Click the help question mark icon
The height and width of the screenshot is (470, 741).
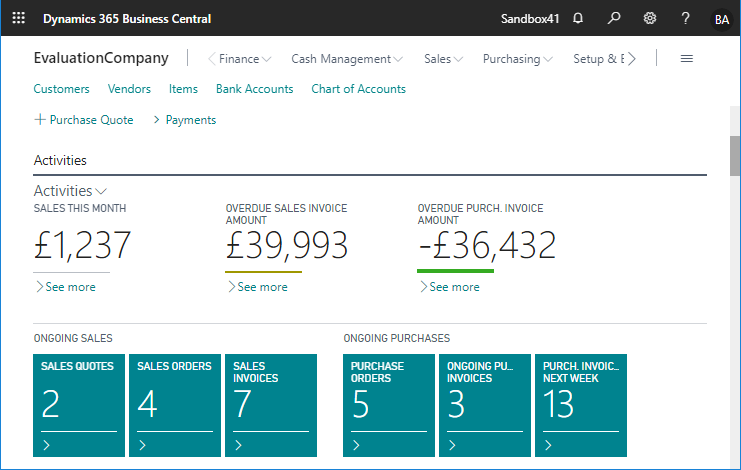point(685,19)
